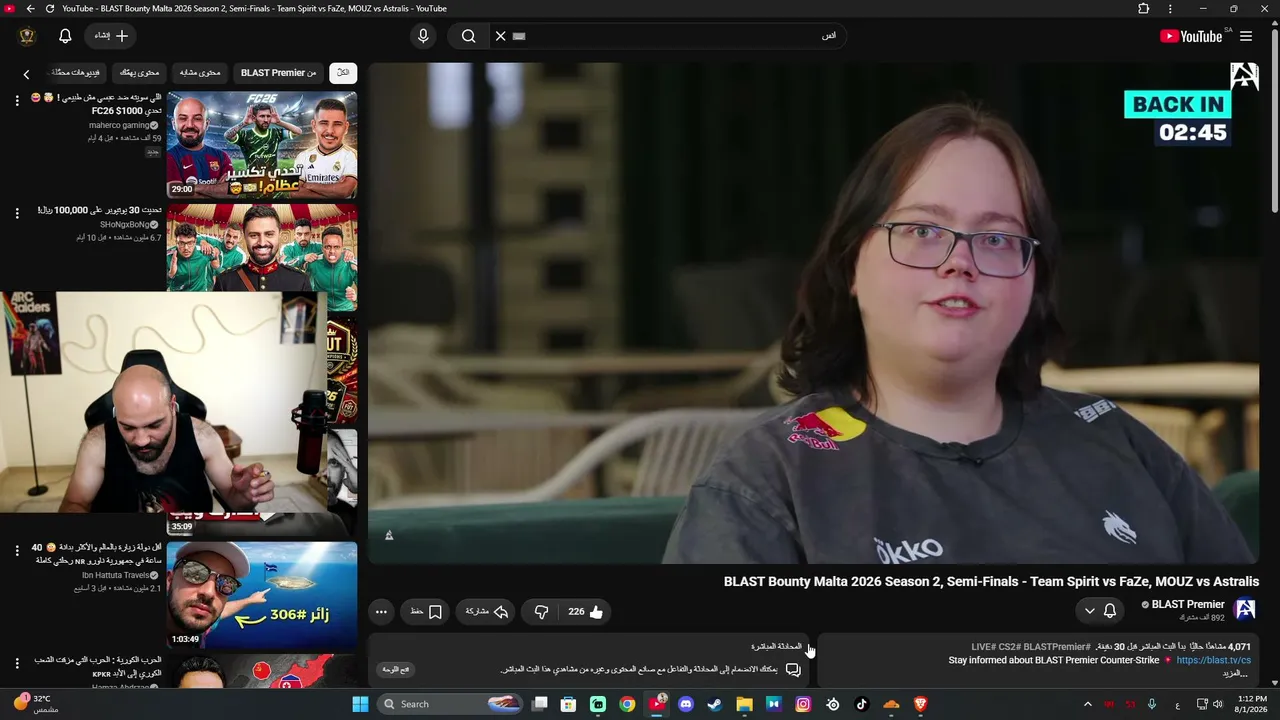Click the Ibn Hattuta Travels channel name
This screenshot has height=720, width=1280.
(115, 575)
